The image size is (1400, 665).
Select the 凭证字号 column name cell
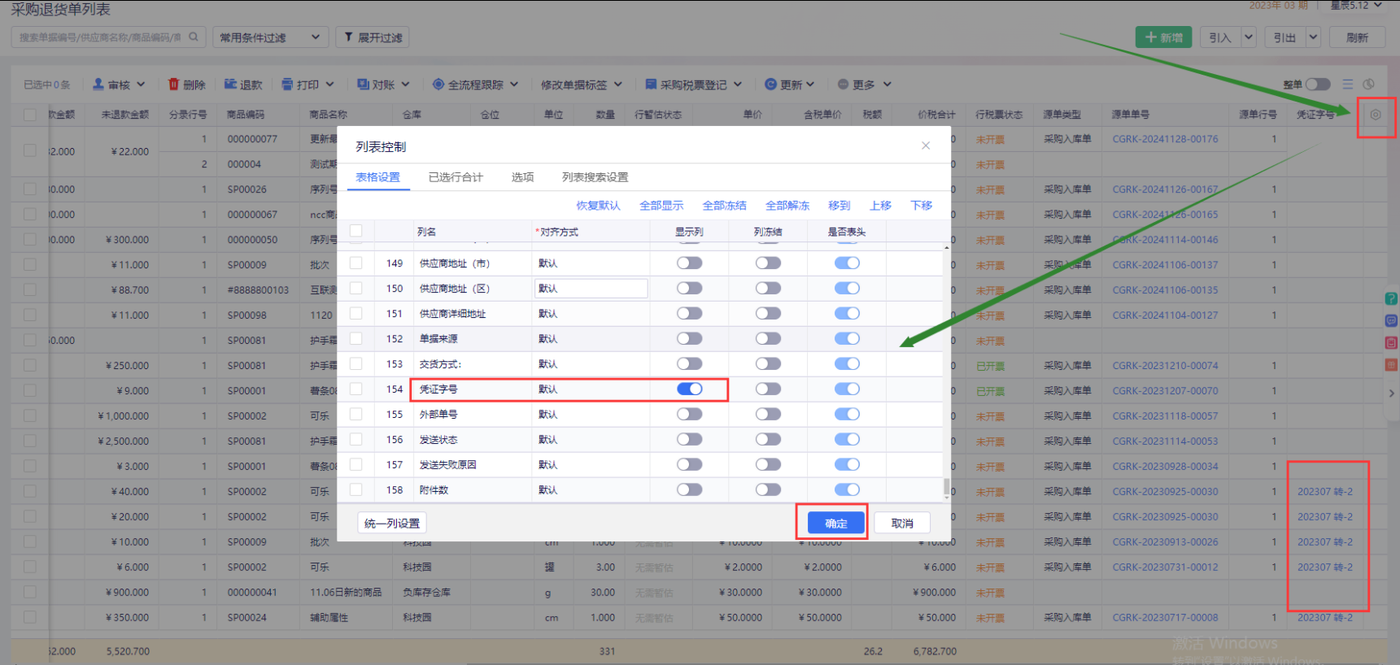coord(472,389)
